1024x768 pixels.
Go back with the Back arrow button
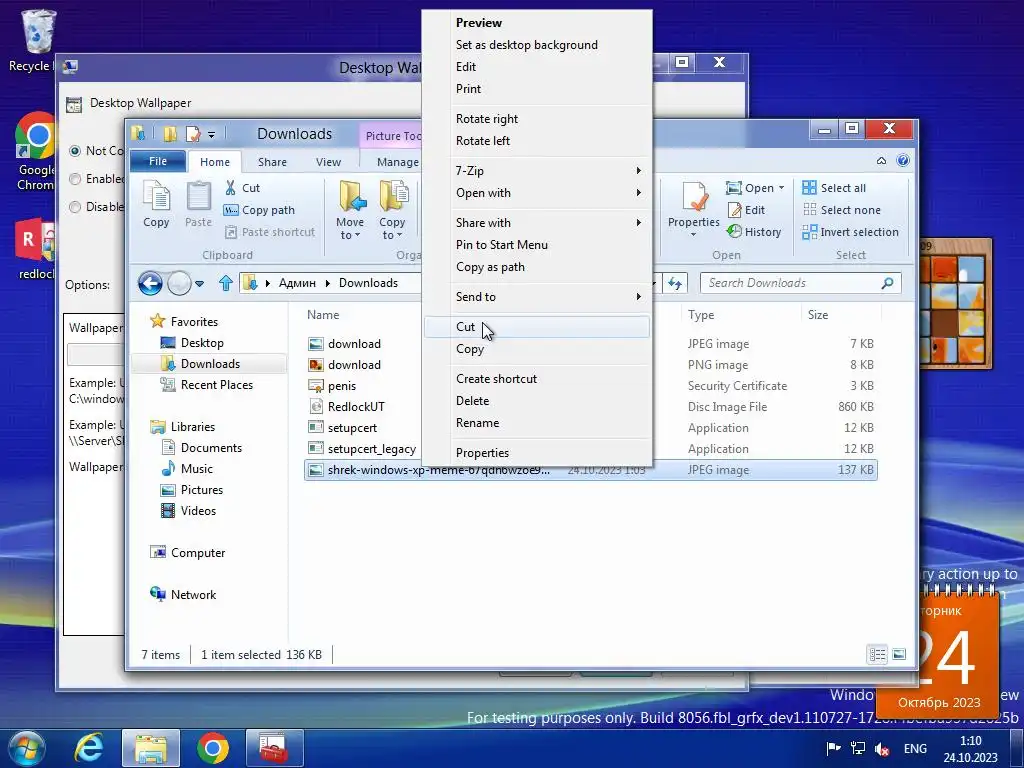pyautogui.click(x=150, y=283)
